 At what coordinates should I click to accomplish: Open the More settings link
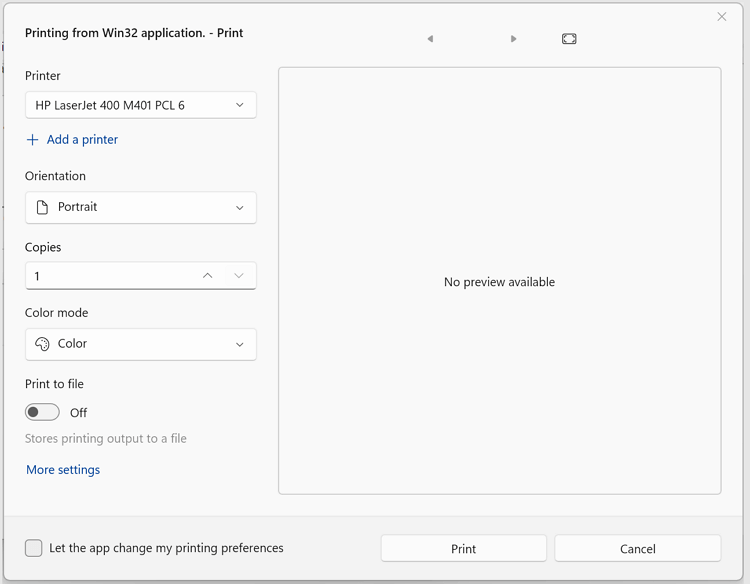tap(63, 470)
